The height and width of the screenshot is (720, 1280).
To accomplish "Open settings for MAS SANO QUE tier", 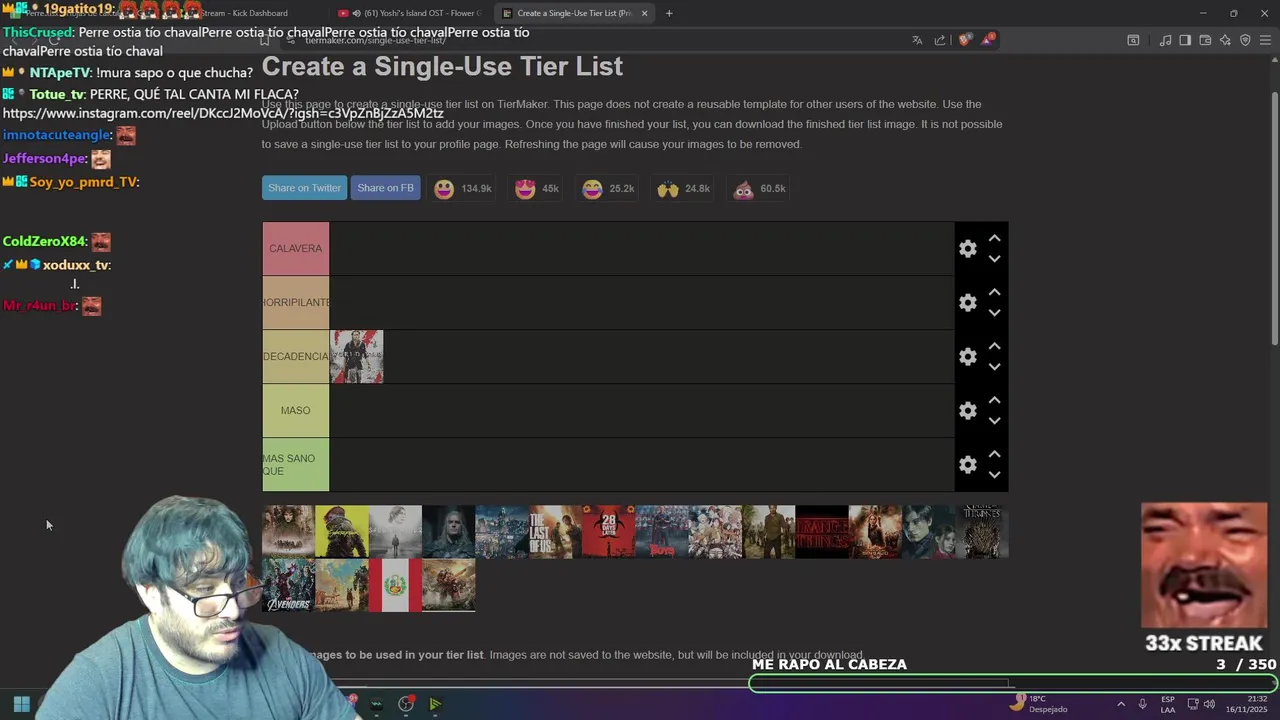I will click(967, 465).
